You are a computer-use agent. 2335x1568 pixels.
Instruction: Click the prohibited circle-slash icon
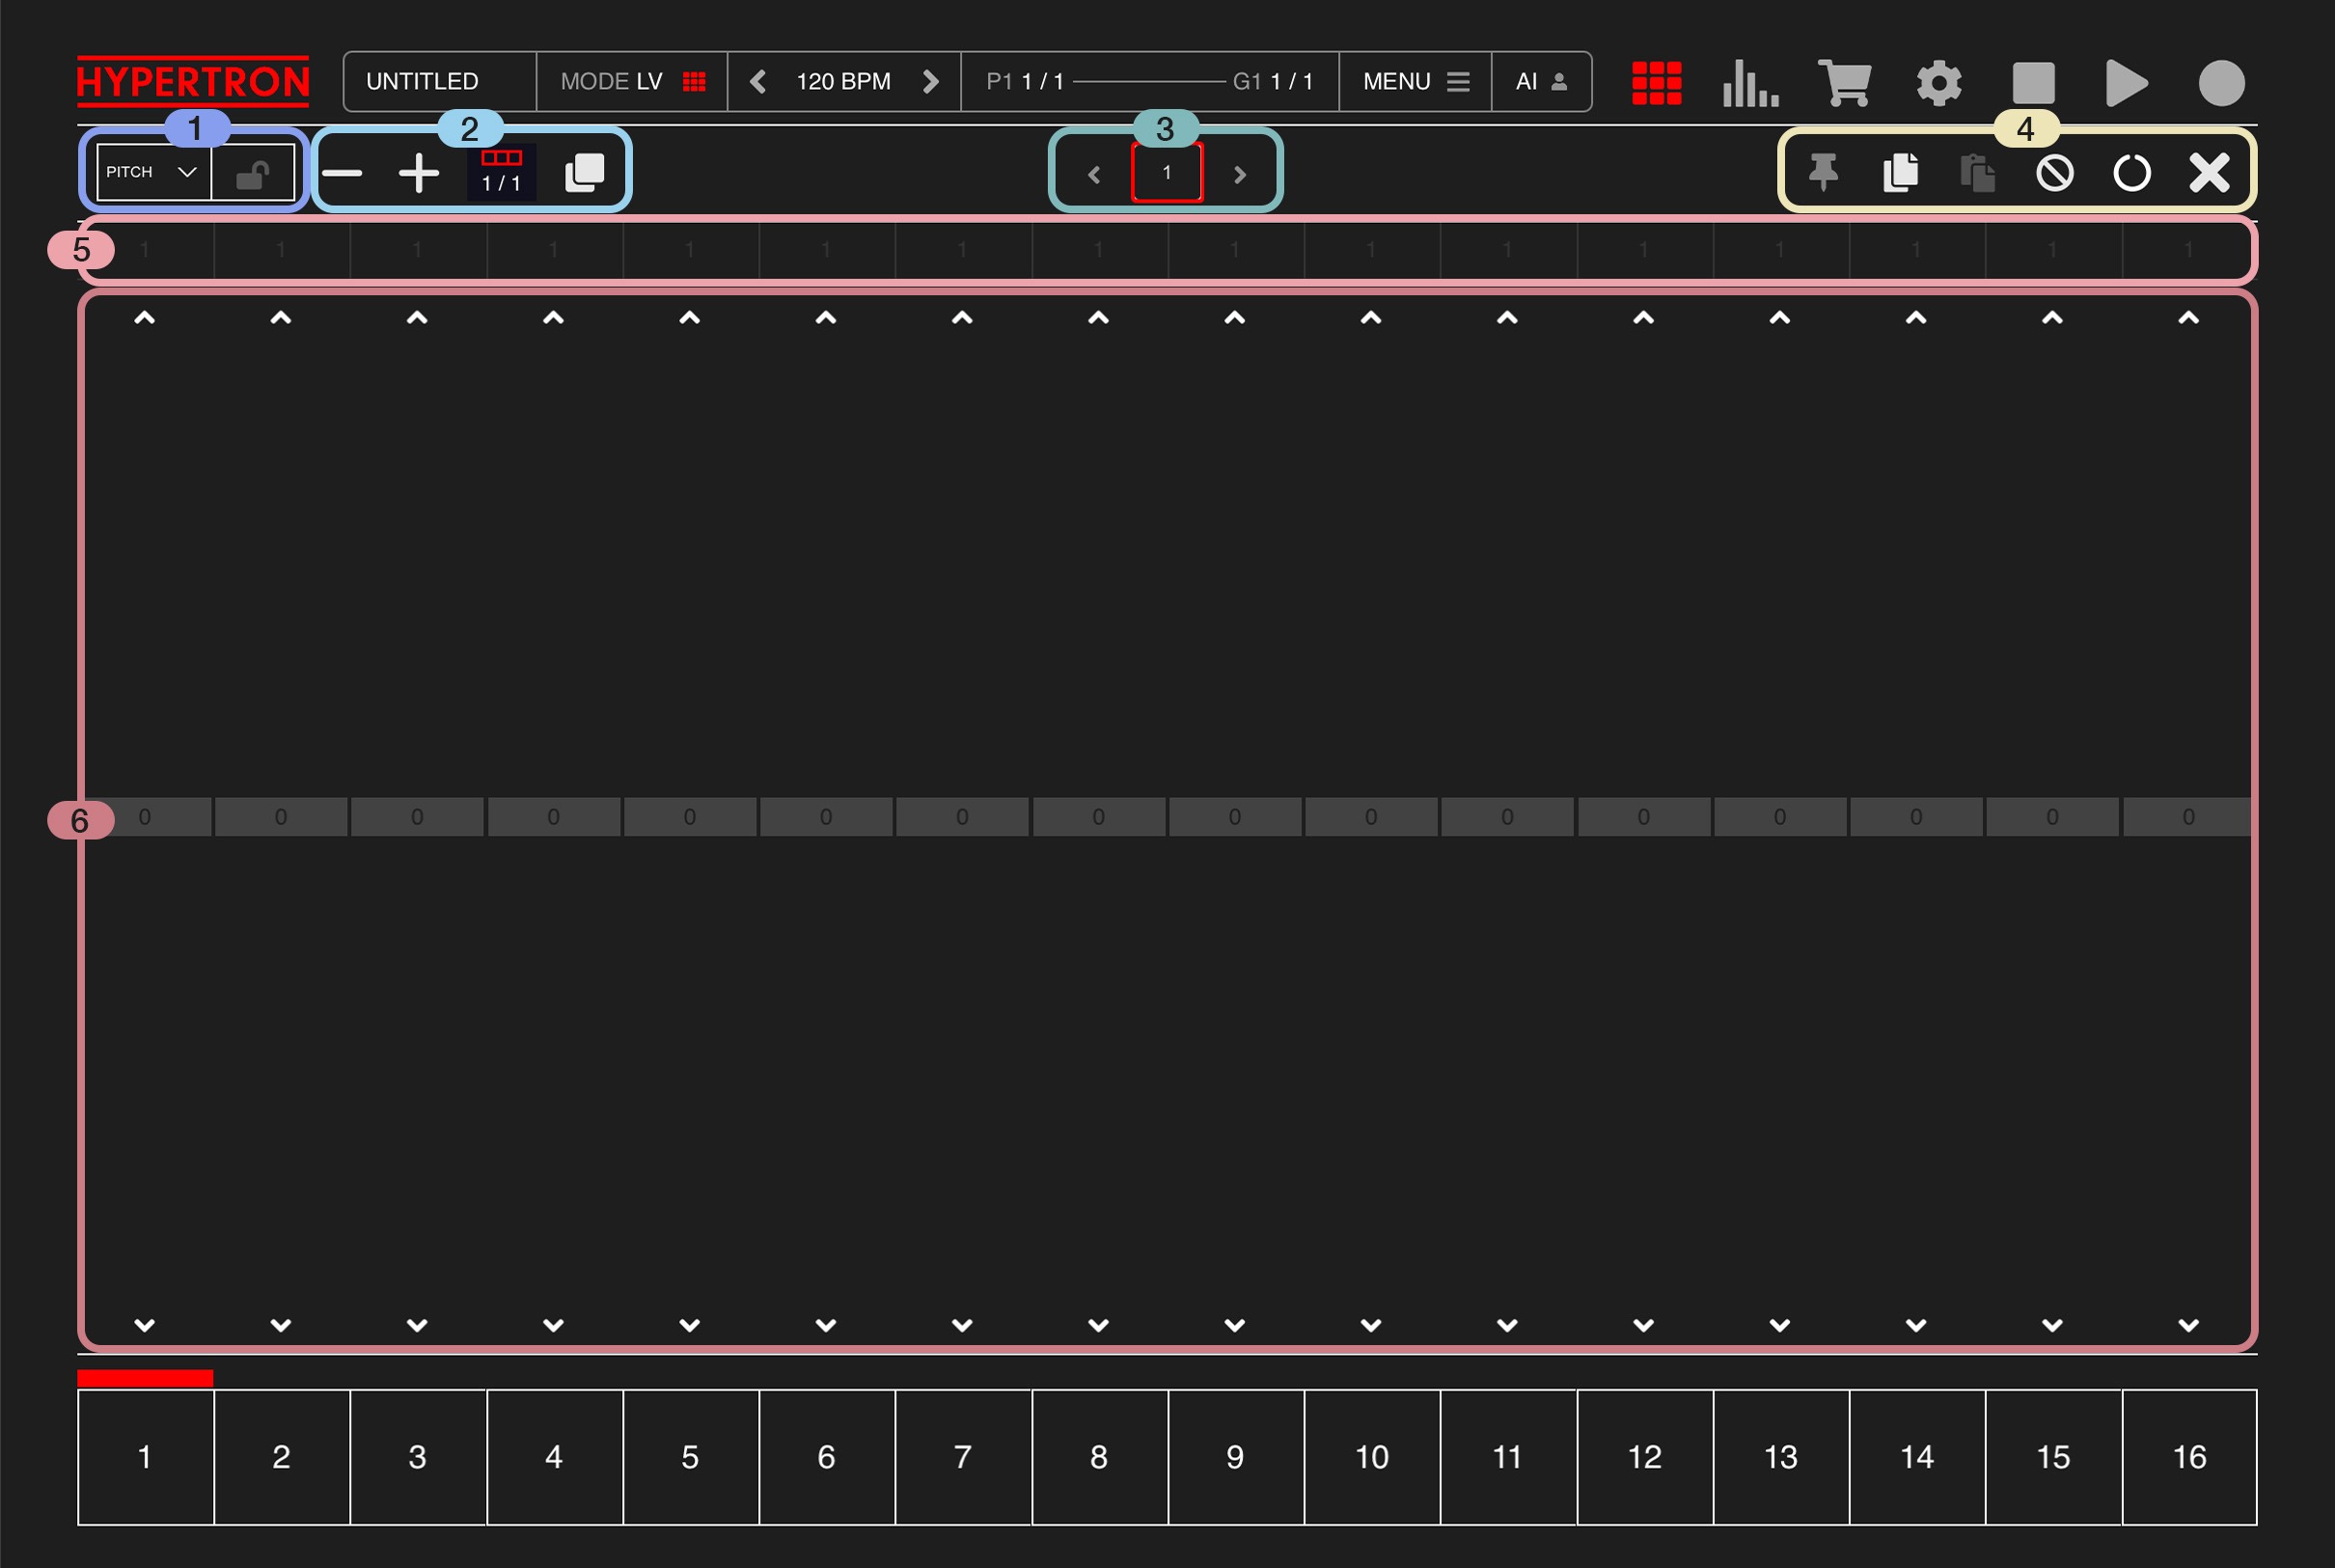(x=2054, y=172)
